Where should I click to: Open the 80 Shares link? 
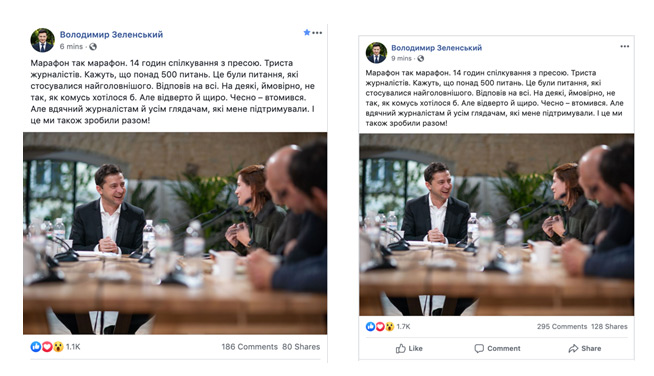pyautogui.click(x=301, y=347)
